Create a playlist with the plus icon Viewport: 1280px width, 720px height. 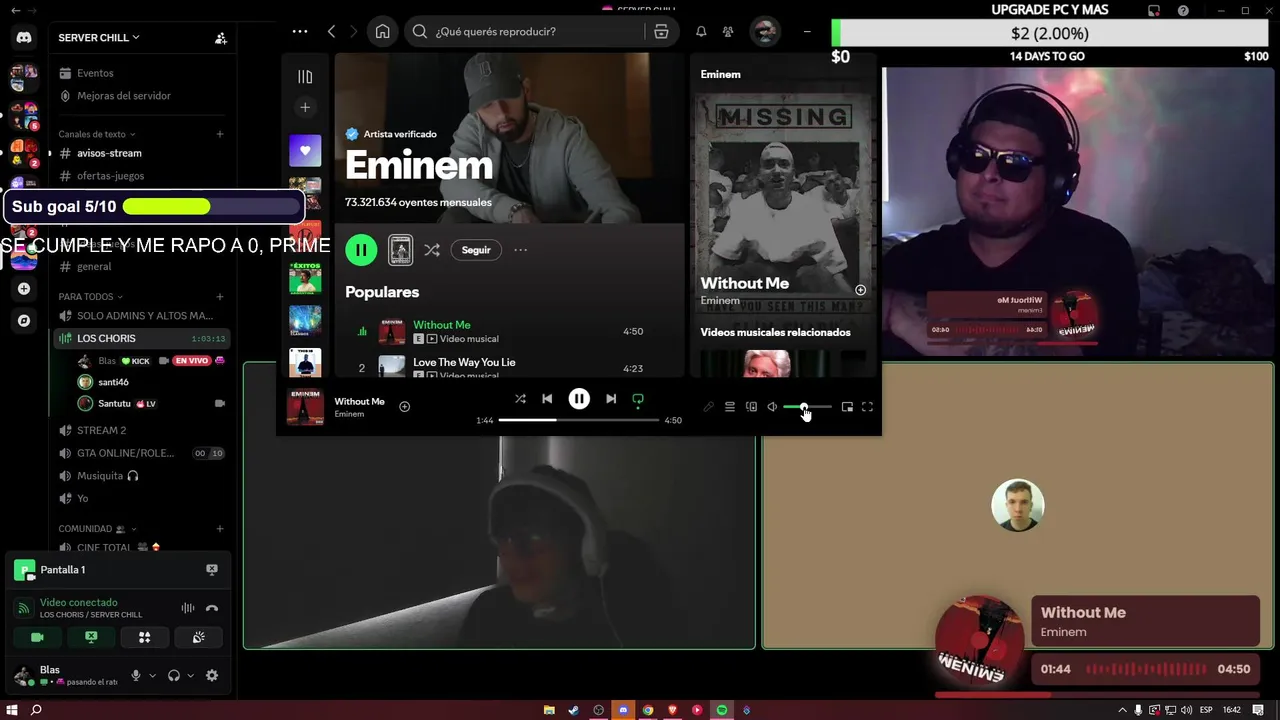click(305, 107)
